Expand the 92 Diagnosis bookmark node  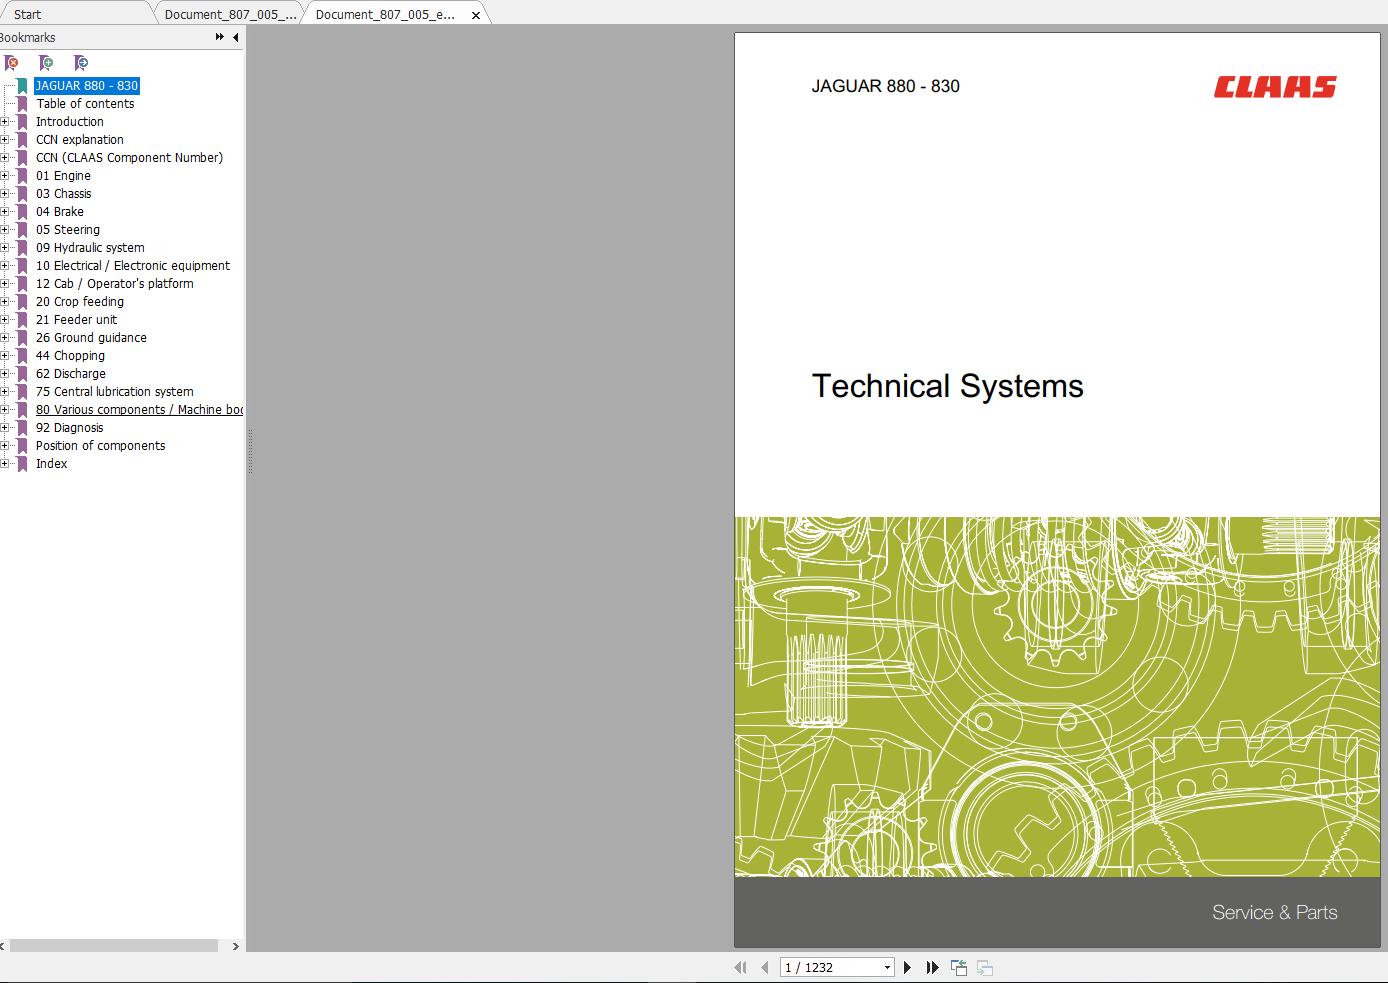tap(5, 428)
